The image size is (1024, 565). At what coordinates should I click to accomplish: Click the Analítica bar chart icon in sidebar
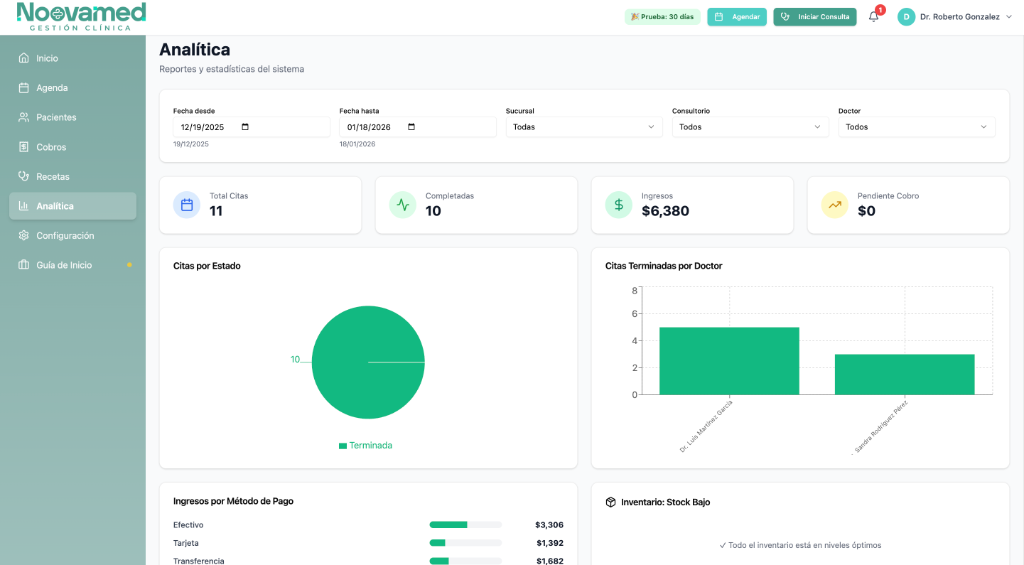pos(24,206)
